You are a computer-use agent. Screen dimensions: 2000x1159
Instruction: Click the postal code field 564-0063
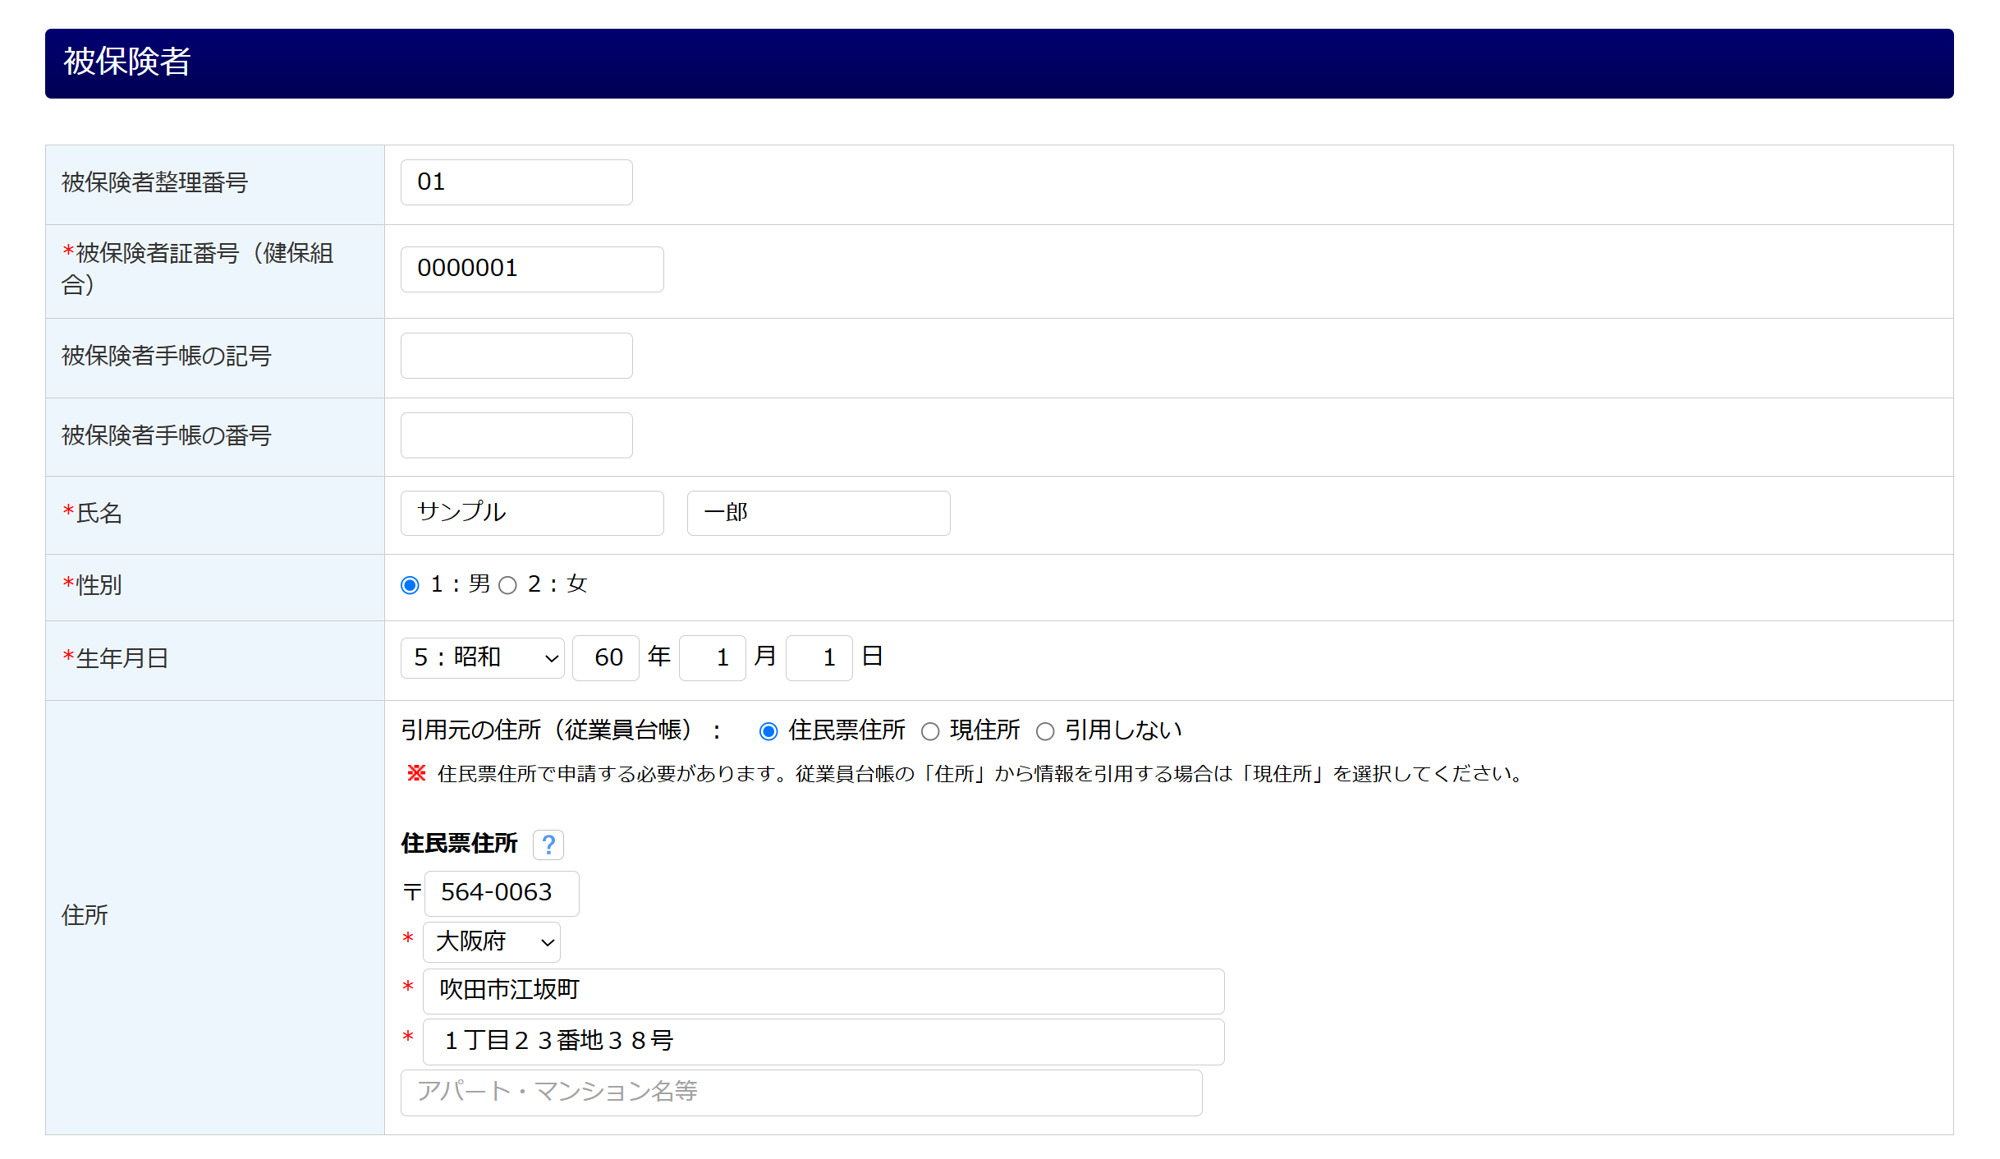point(501,893)
